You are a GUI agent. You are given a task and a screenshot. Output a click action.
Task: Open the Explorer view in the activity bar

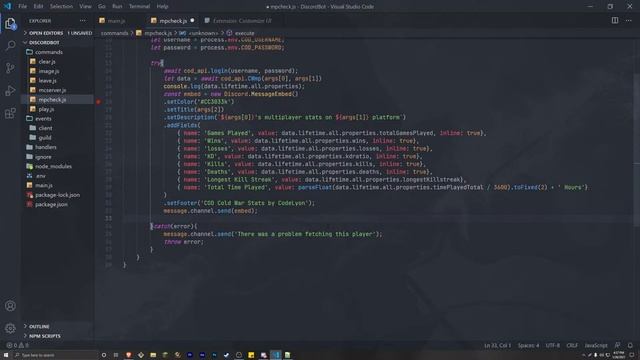[10, 24]
